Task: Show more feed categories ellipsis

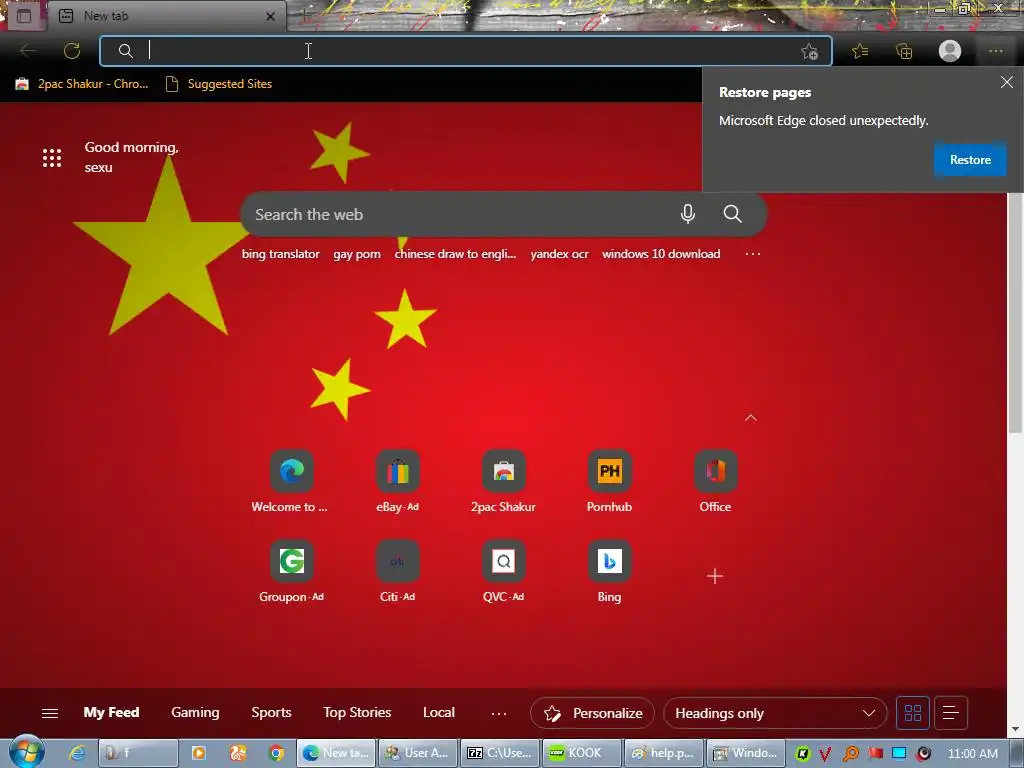Action: coord(499,713)
